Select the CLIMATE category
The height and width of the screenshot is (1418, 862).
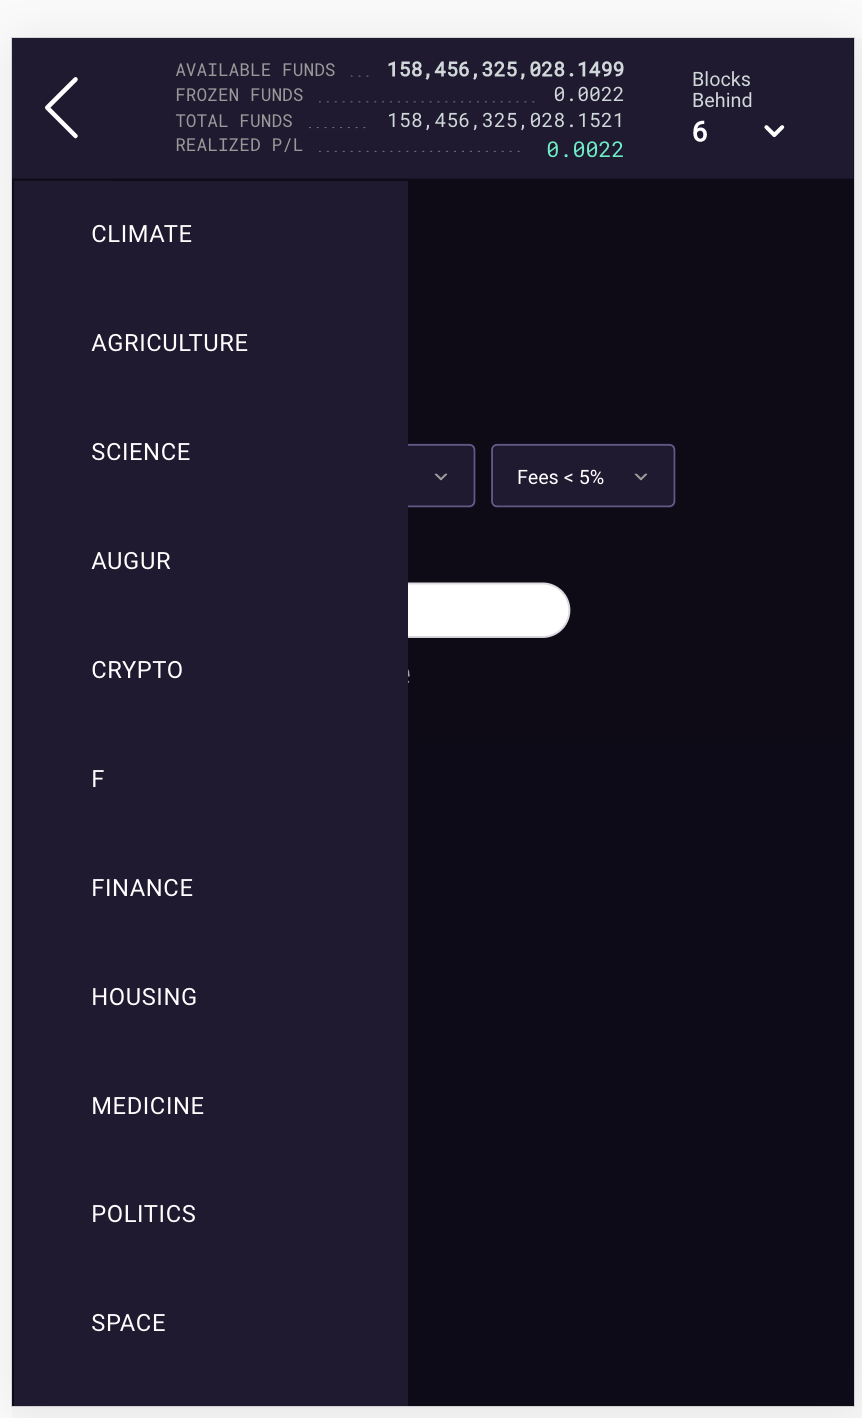[x=141, y=234]
